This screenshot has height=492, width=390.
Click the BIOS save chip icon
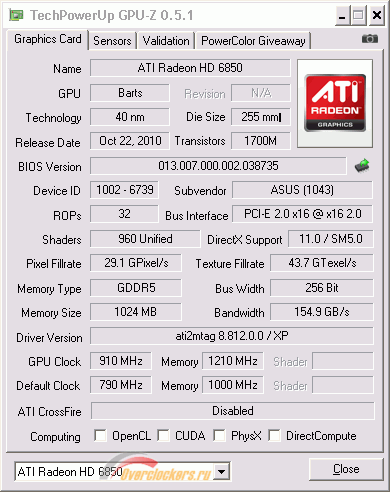(362, 166)
